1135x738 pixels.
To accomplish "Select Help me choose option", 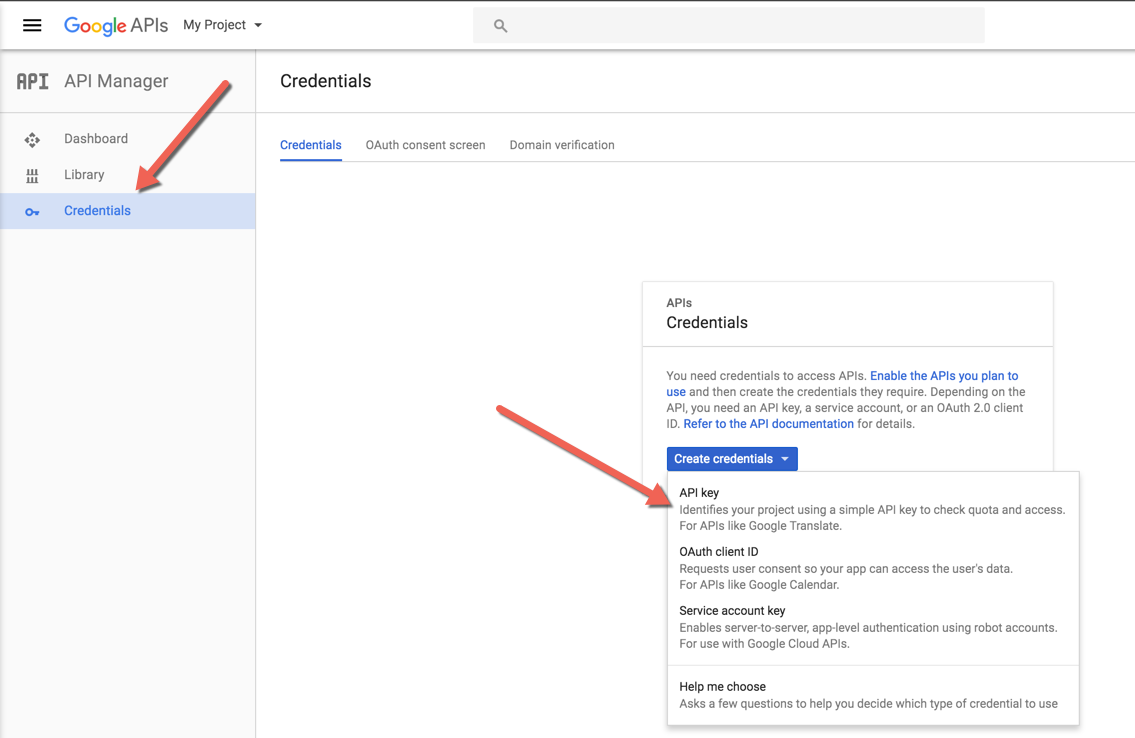I will click(x=872, y=695).
